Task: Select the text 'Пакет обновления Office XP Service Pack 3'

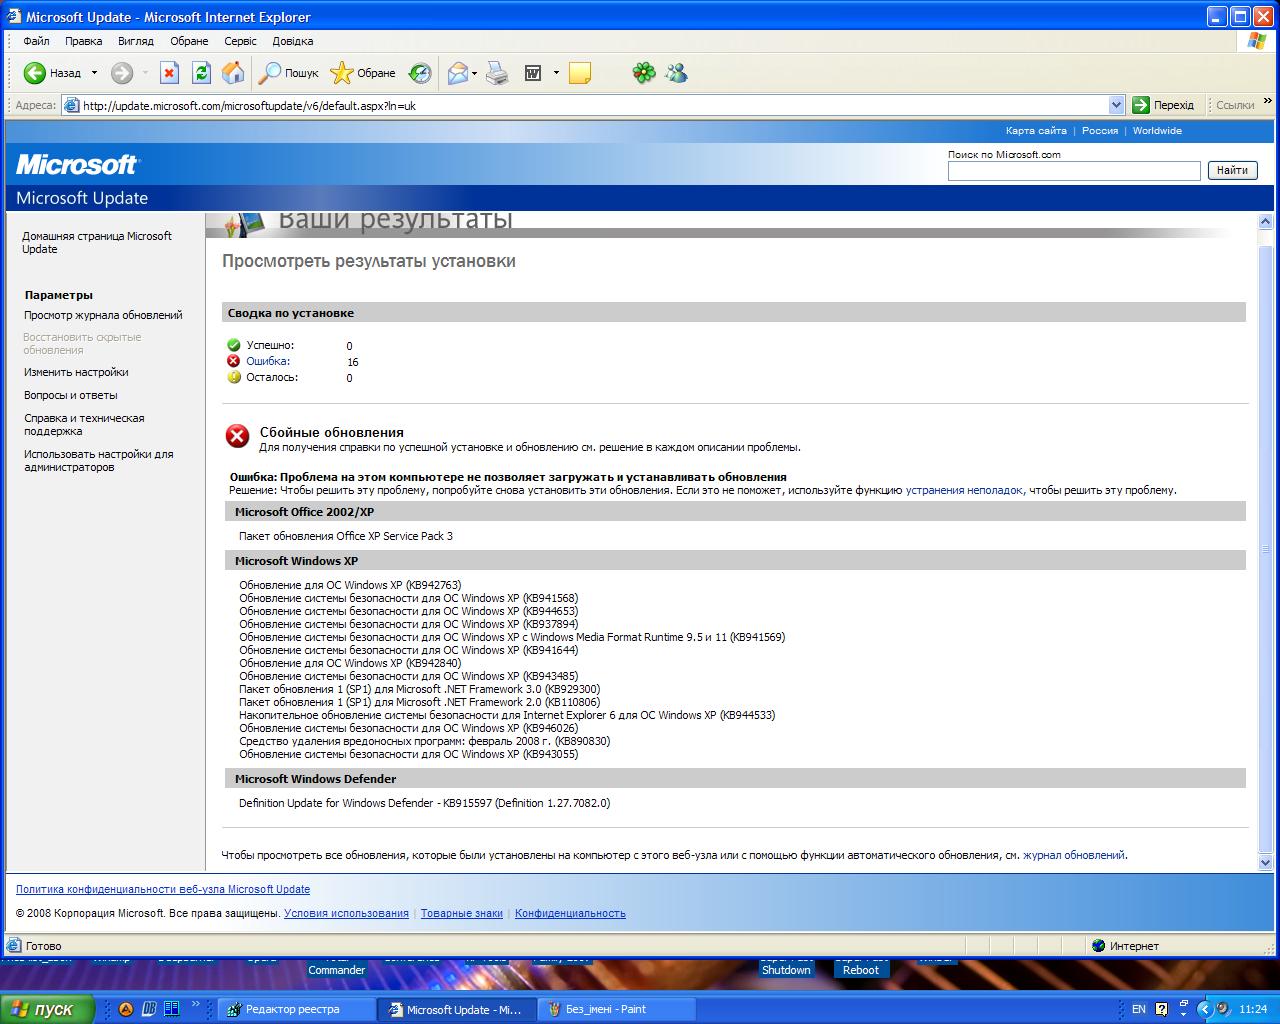Action: (346, 536)
